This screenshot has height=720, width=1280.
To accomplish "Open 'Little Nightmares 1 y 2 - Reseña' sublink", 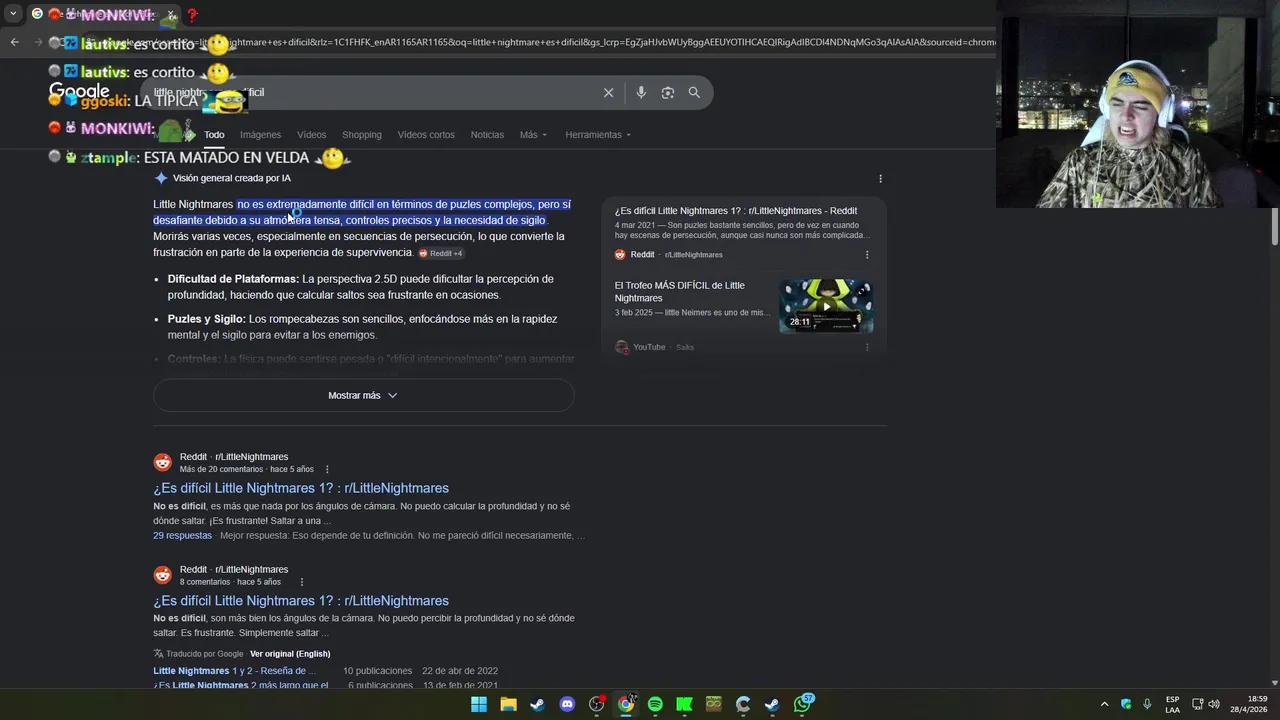I will [234, 671].
